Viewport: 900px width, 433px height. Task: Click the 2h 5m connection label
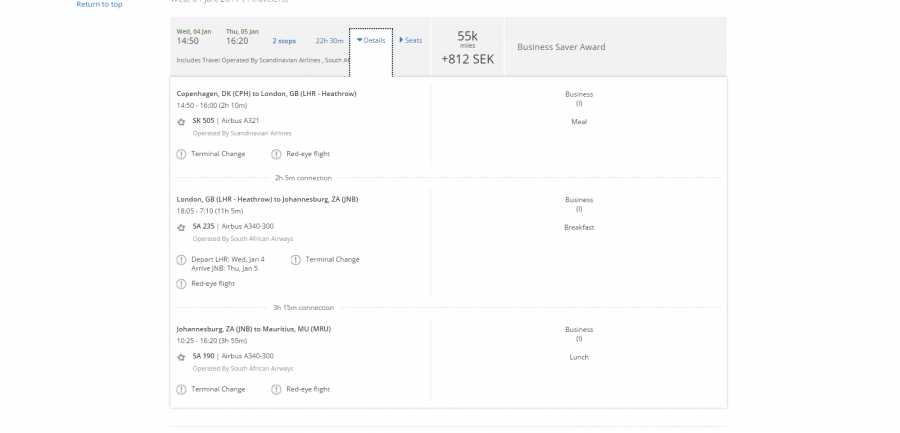click(303, 178)
